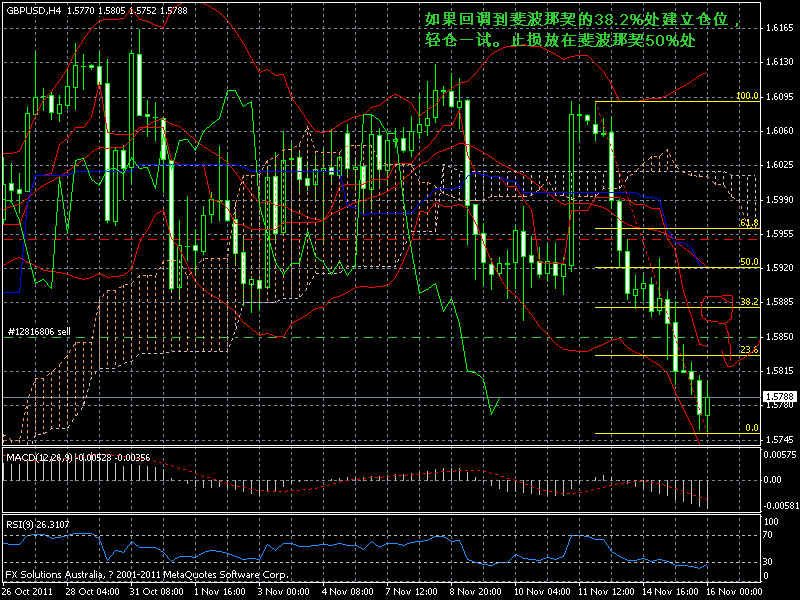Screen dimensions: 800x600
Task: Click the '11 Nov 12:00' time axis label
Action: (606, 592)
